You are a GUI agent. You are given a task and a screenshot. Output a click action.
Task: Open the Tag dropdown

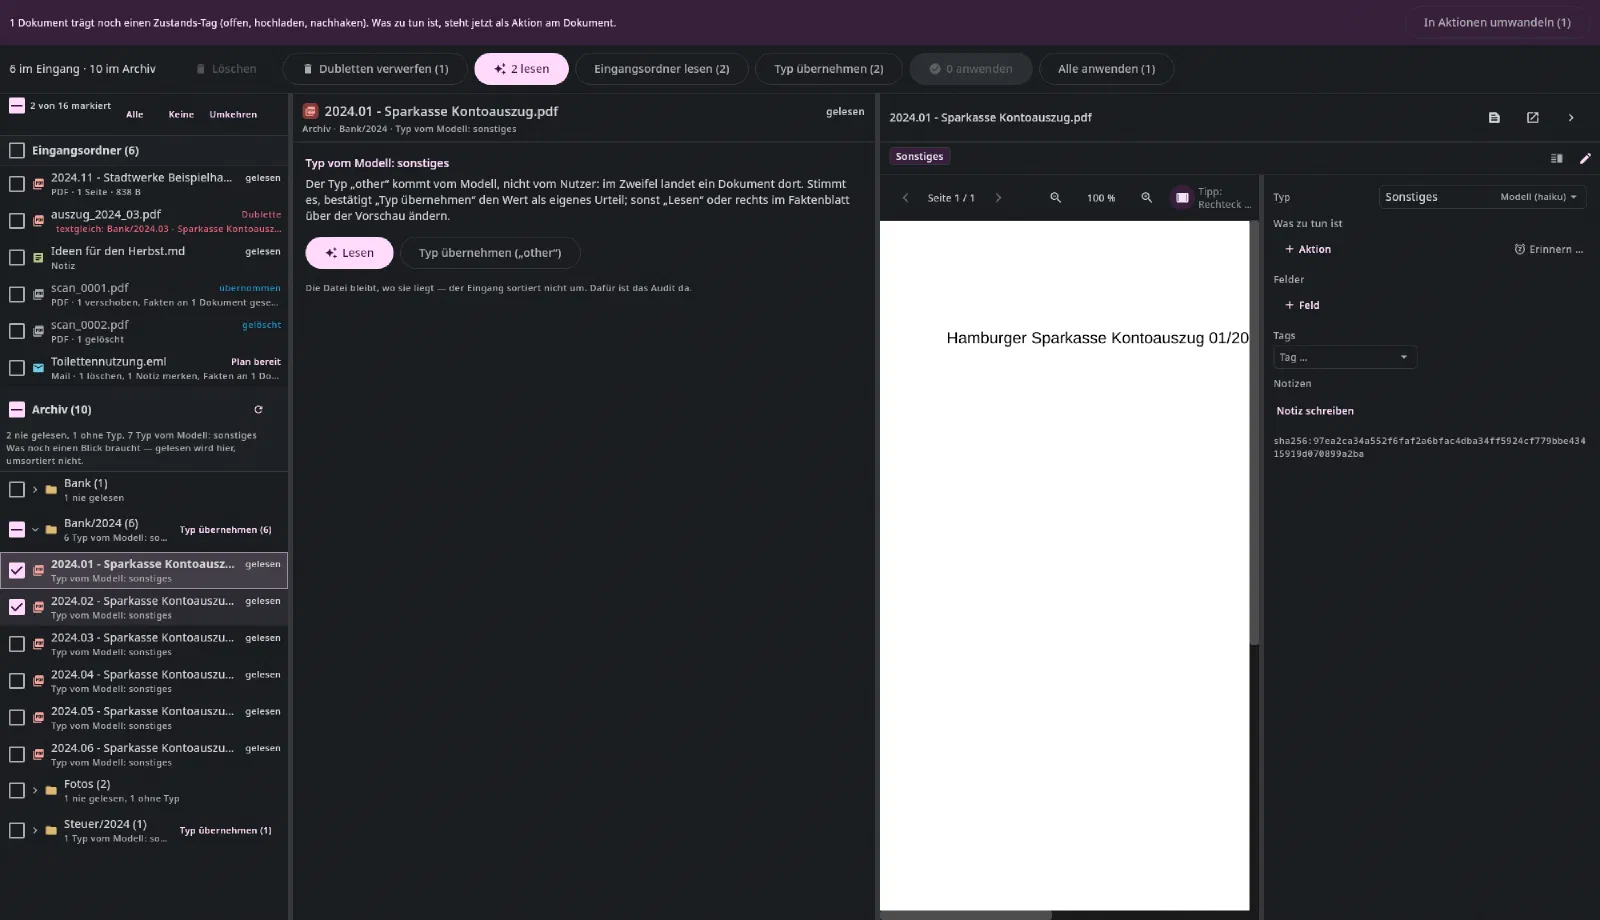(1345, 357)
